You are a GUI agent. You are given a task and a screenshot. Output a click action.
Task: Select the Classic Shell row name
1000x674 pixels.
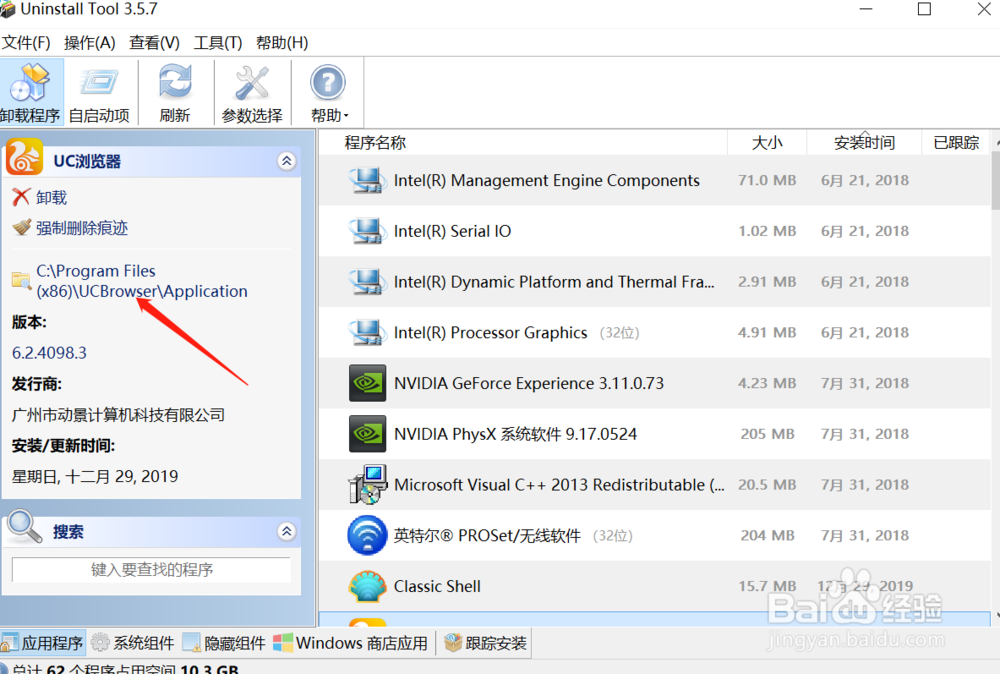[x=437, y=586]
